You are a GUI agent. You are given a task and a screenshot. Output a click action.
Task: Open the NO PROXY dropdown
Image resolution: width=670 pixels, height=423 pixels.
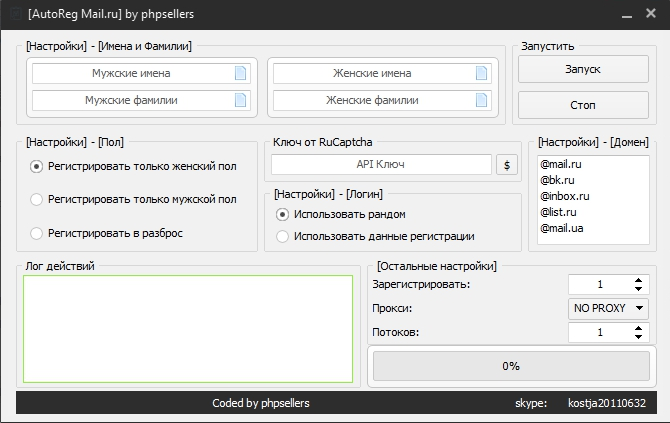pos(609,308)
